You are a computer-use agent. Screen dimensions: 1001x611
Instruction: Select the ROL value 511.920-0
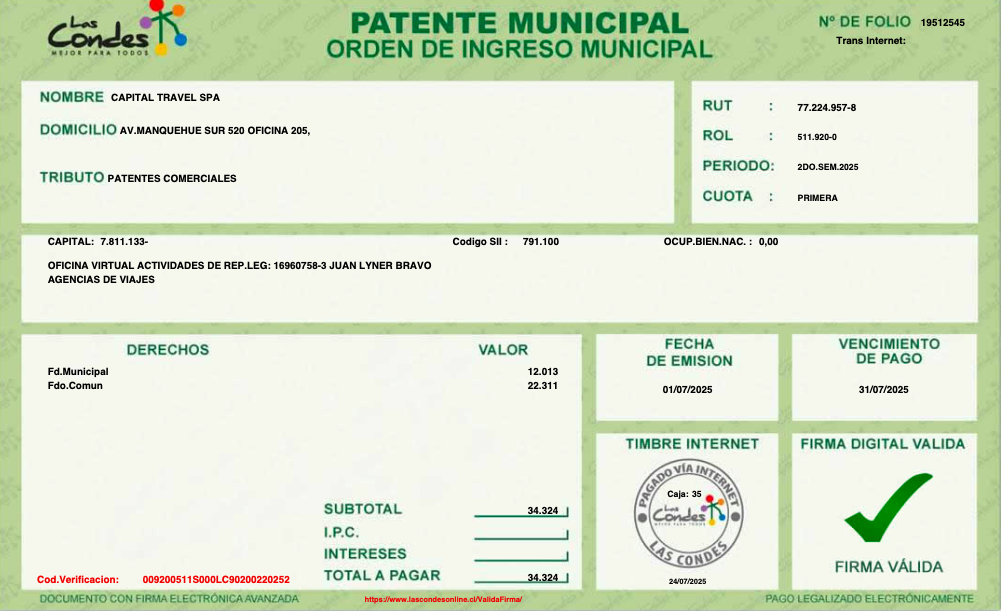click(x=817, y=137)
